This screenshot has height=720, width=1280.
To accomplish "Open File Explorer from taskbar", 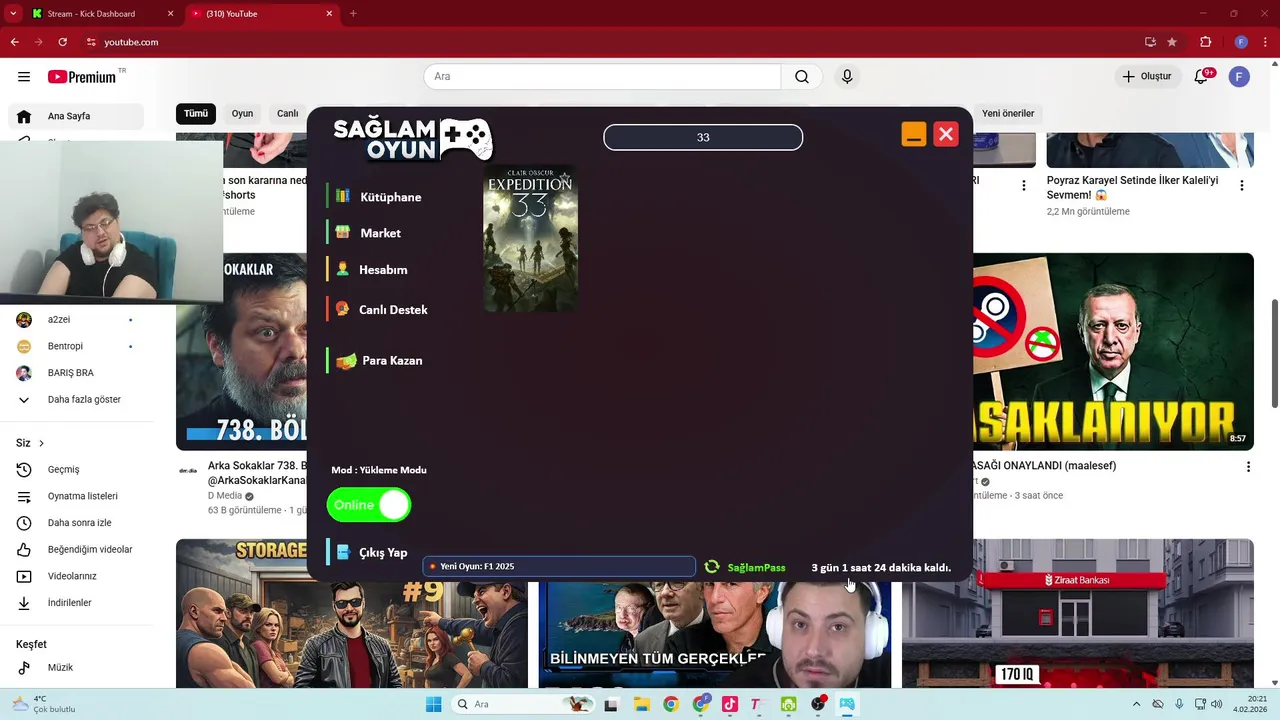I will point(640,704).
